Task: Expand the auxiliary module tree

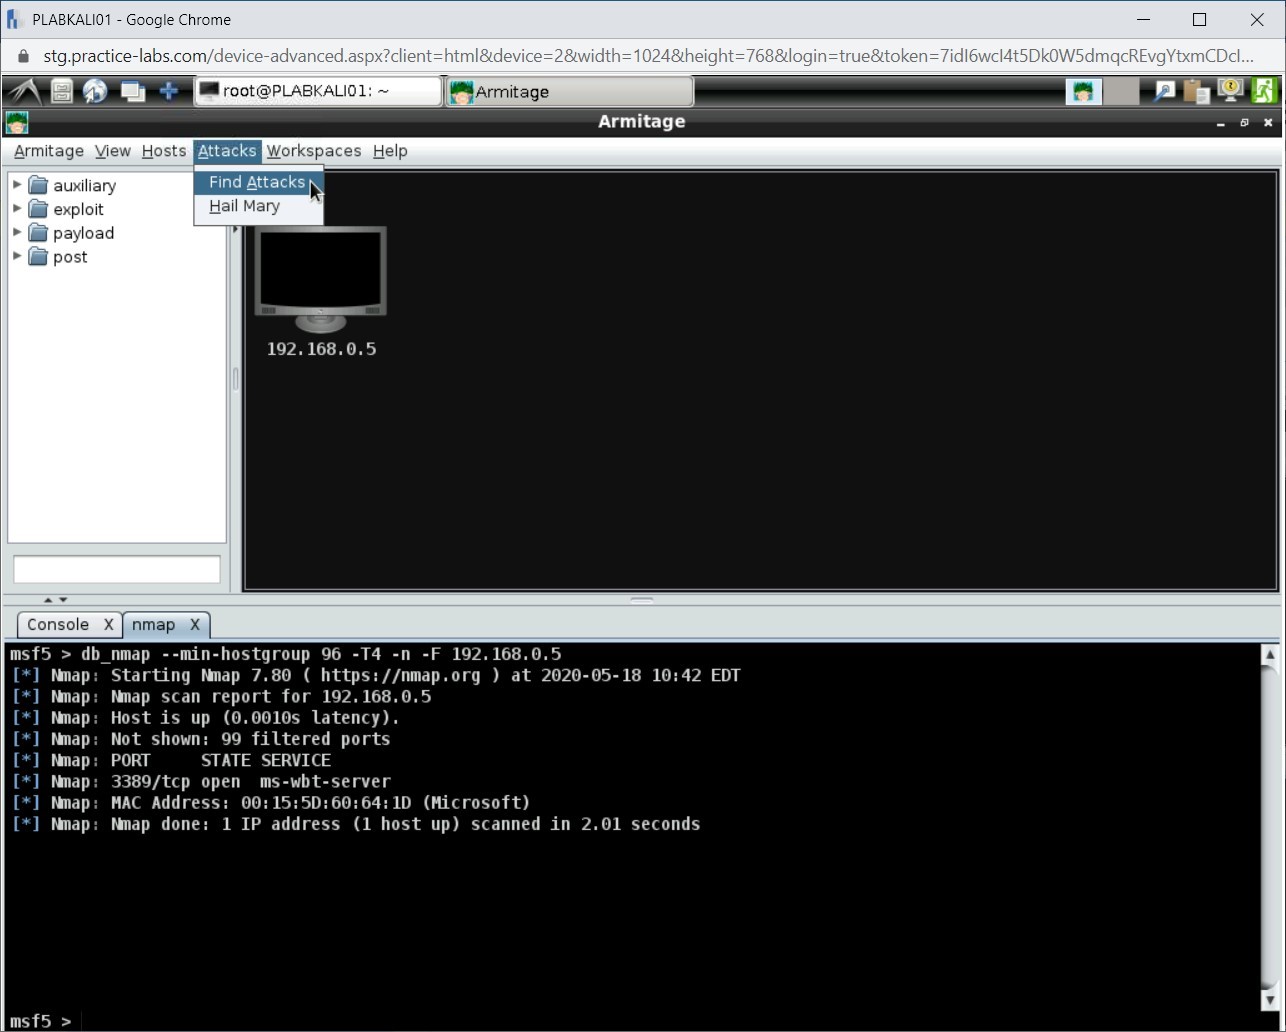Action: click(x=16, y=185)
